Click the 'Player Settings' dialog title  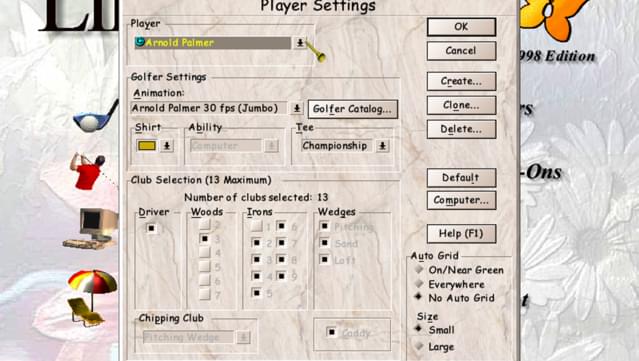coord(318,6)
